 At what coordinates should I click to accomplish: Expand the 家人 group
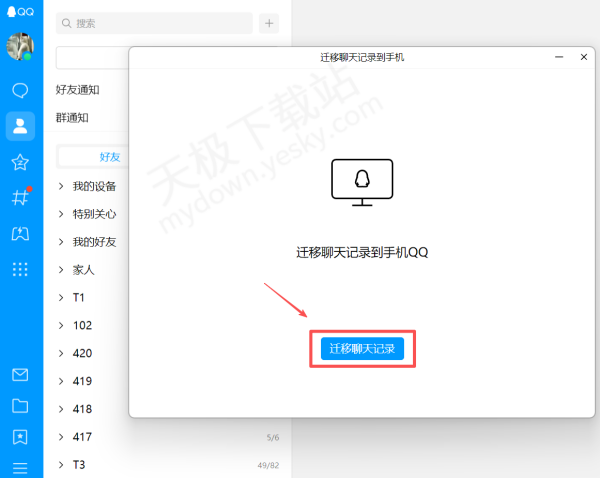[x=84, y=270]
